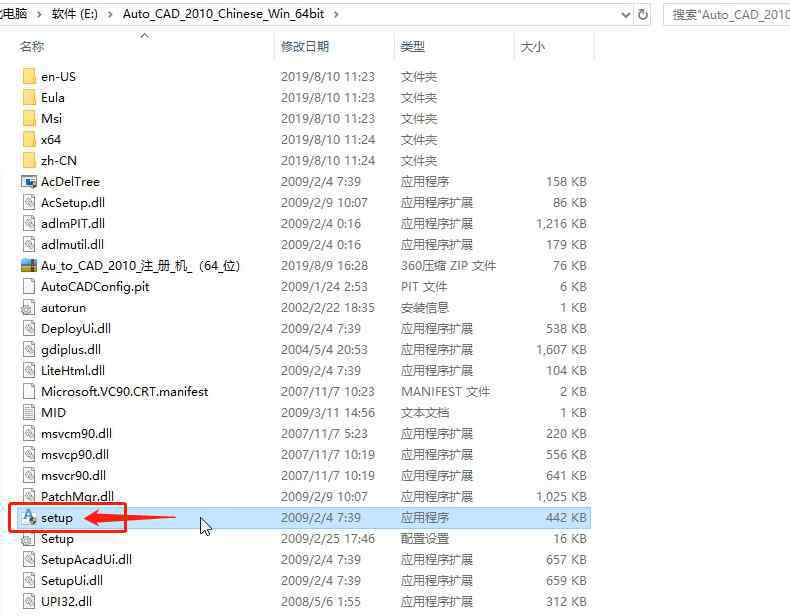Click the 文本文档 type cell
The width and height of the screenshot is (790, 616).
[x=425, y=413]
